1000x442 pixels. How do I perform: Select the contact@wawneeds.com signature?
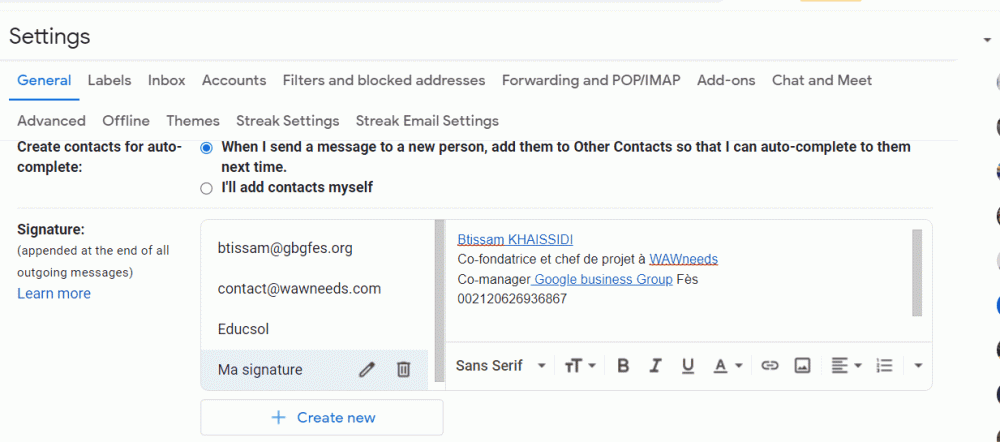(299, 288)
